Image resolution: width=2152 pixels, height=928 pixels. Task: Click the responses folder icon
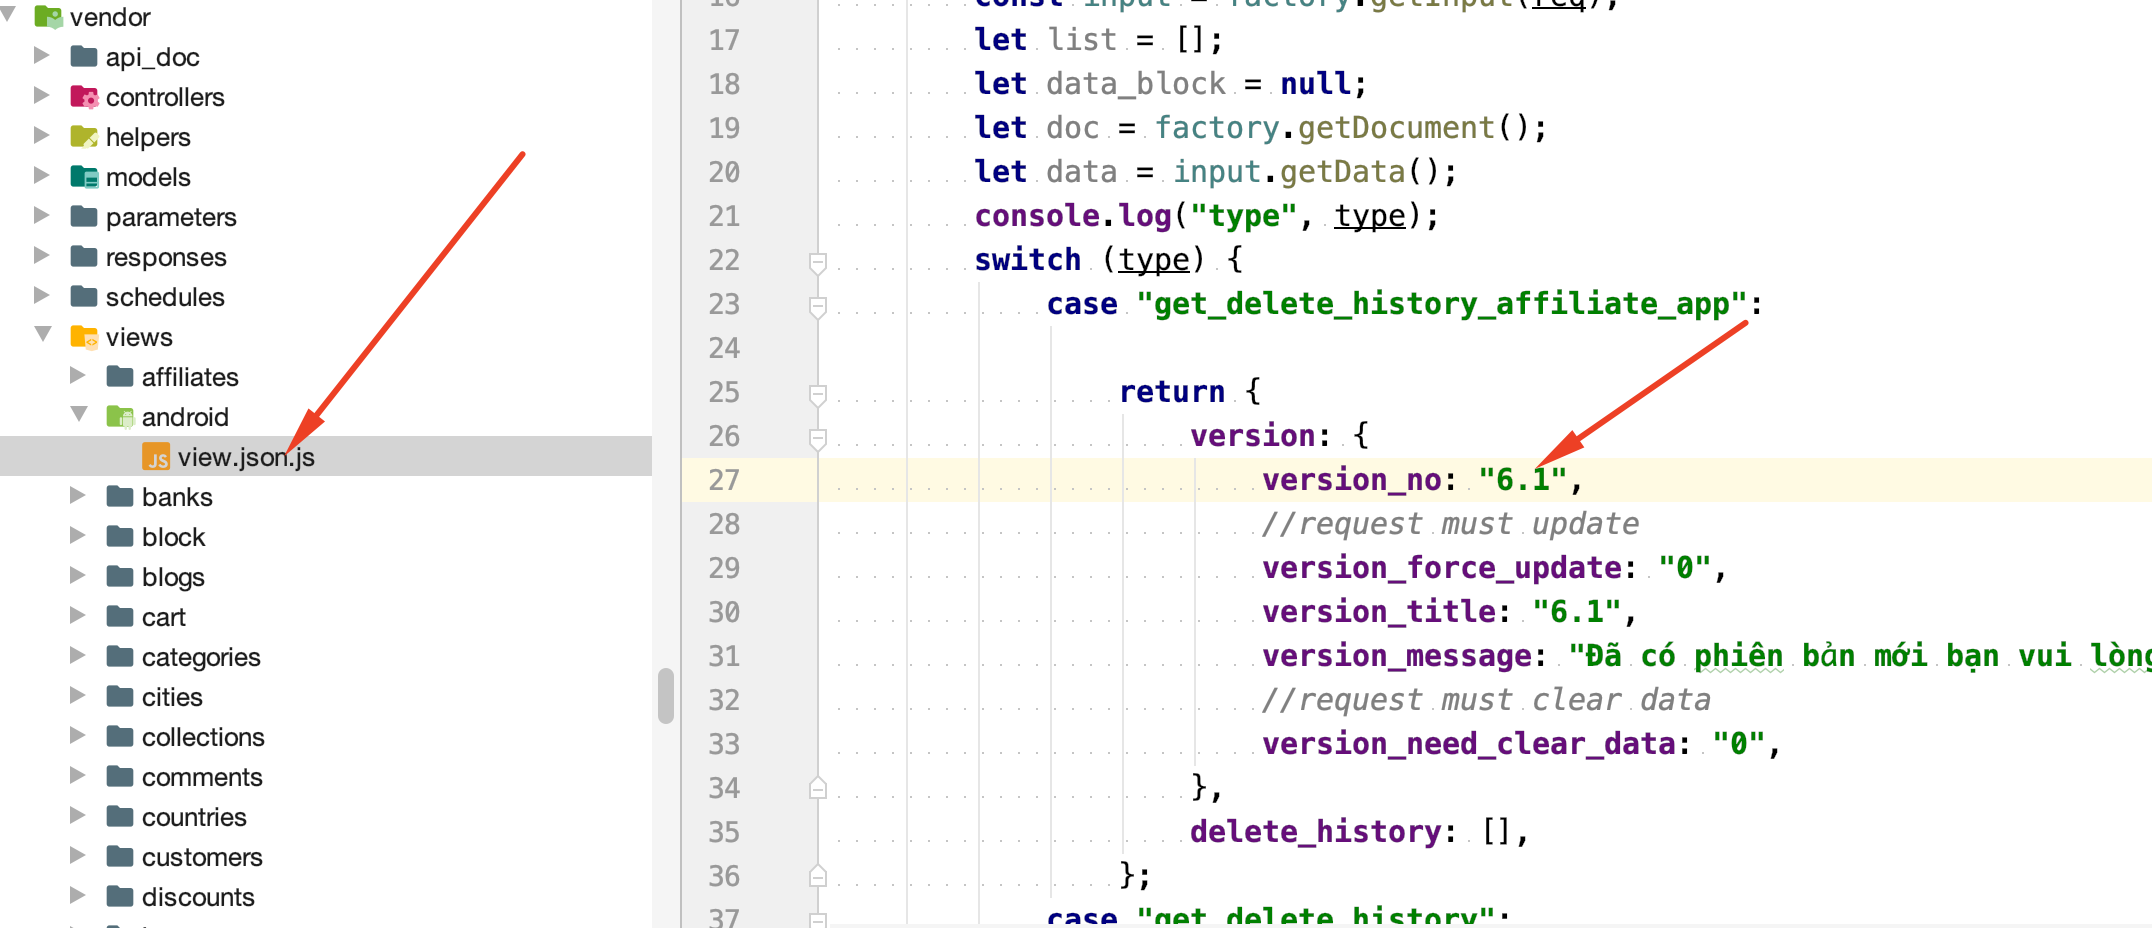click(84, 256)
